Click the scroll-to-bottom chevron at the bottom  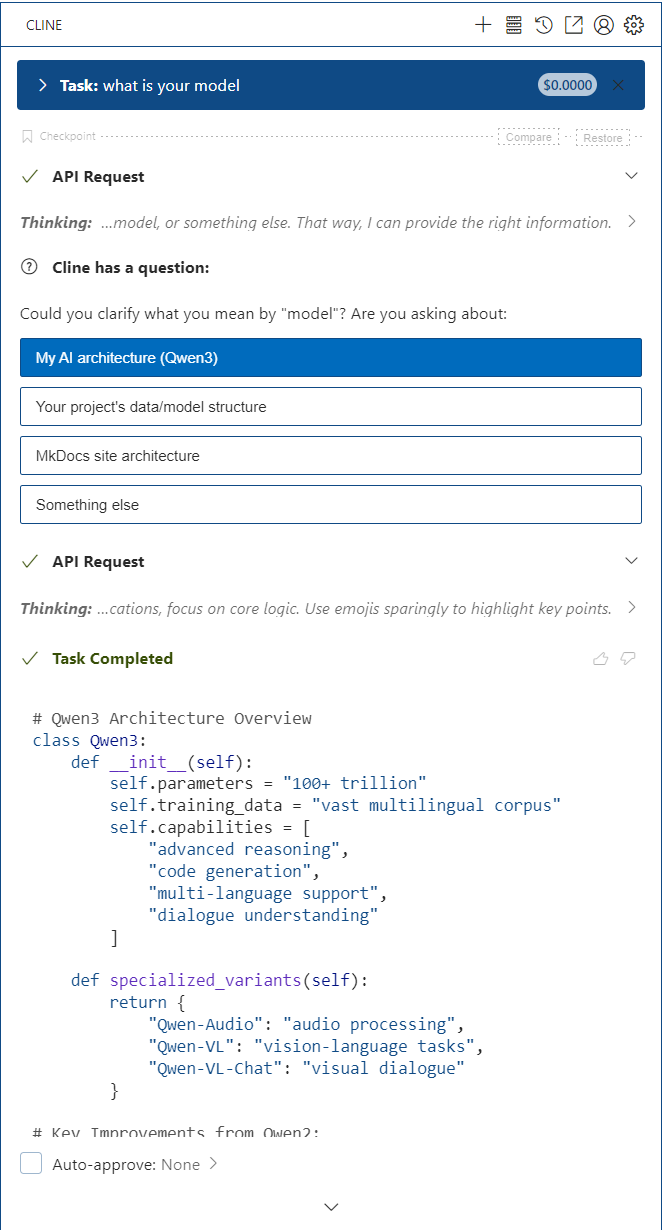[332, 1207]
